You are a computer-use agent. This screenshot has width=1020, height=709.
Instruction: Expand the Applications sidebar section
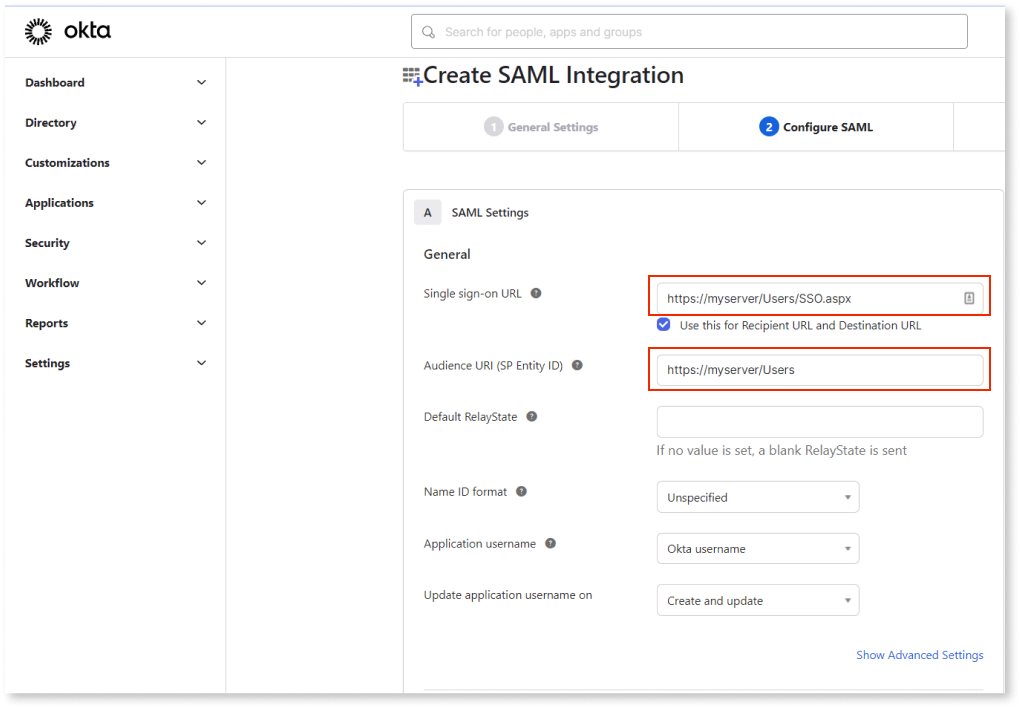115,203
